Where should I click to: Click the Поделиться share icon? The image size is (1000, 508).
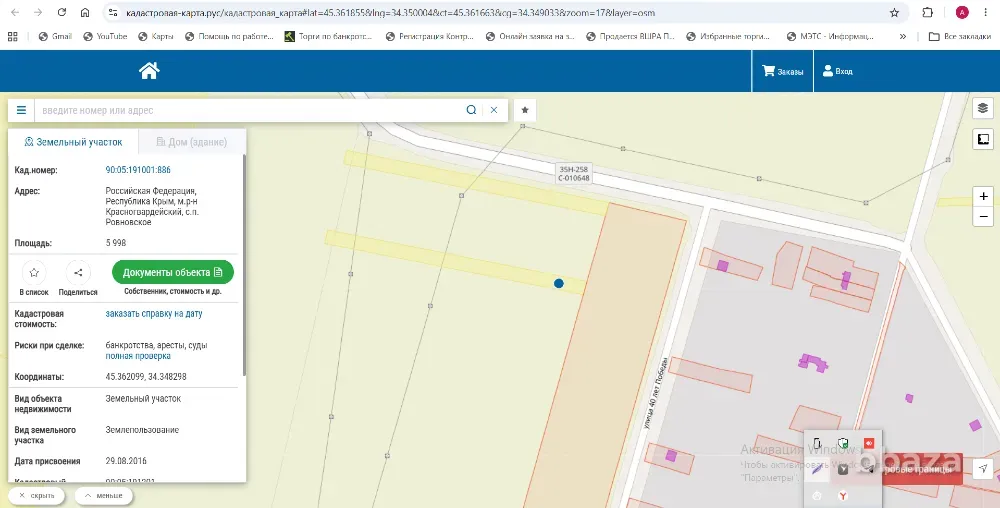point(78,273)
